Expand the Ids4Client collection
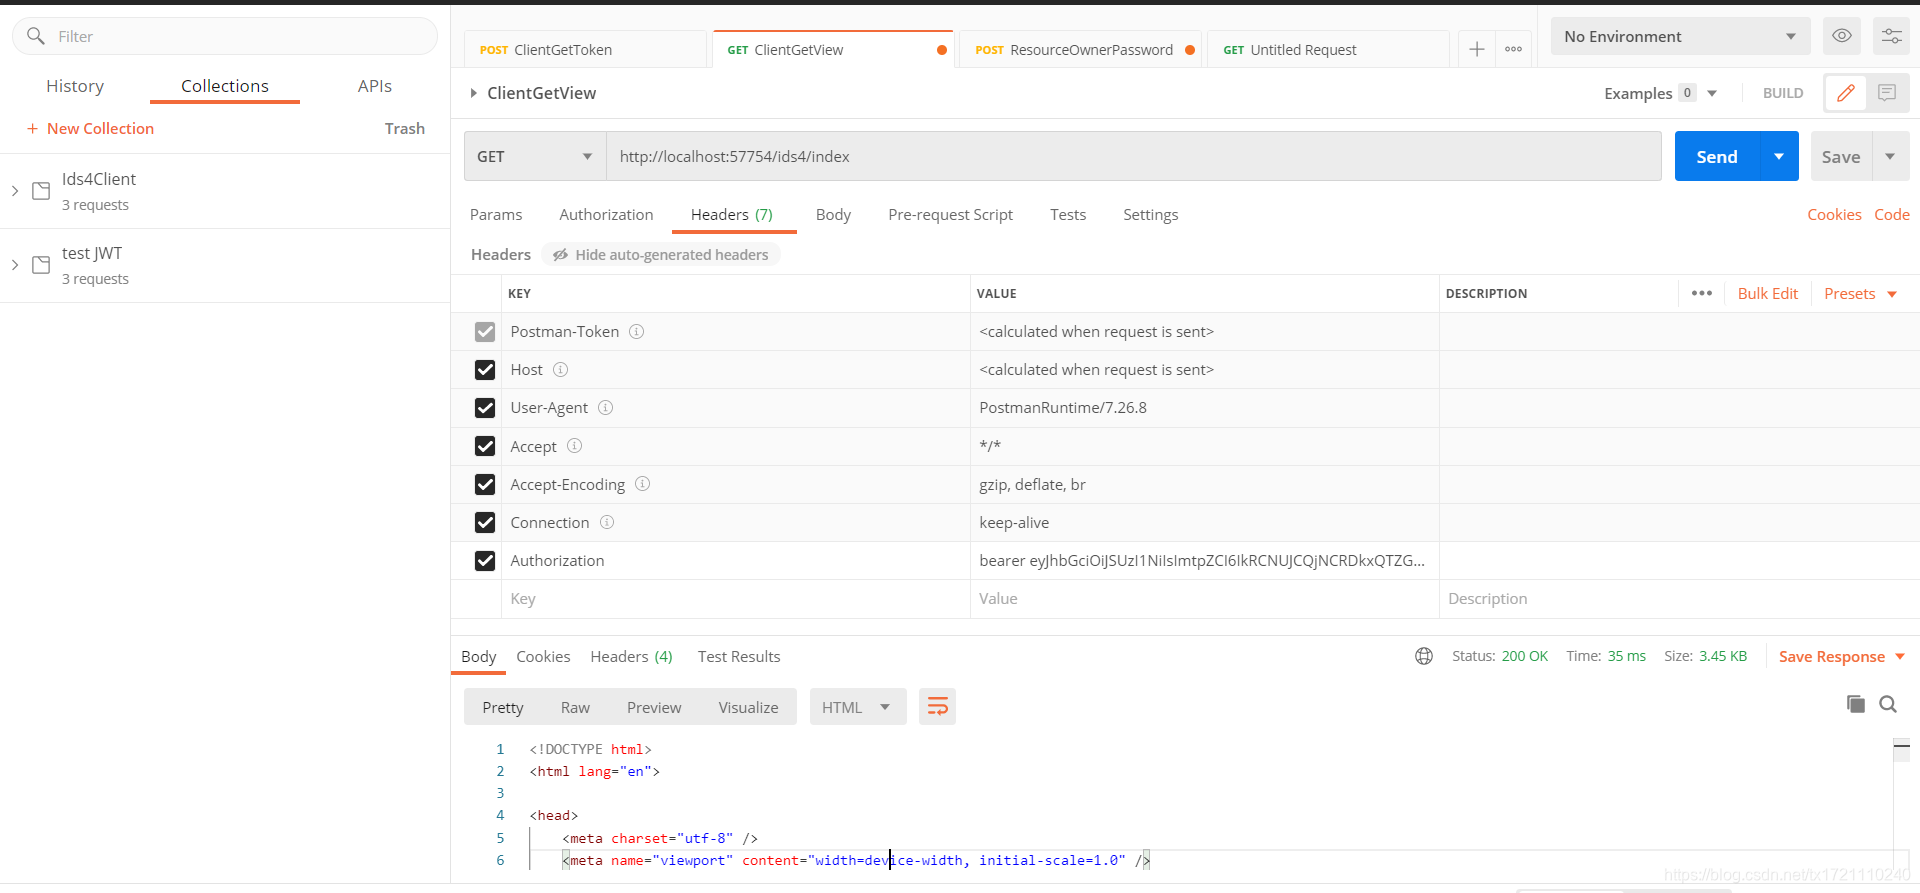This screenshot has width=1920, height=893. tap(15, 190)
